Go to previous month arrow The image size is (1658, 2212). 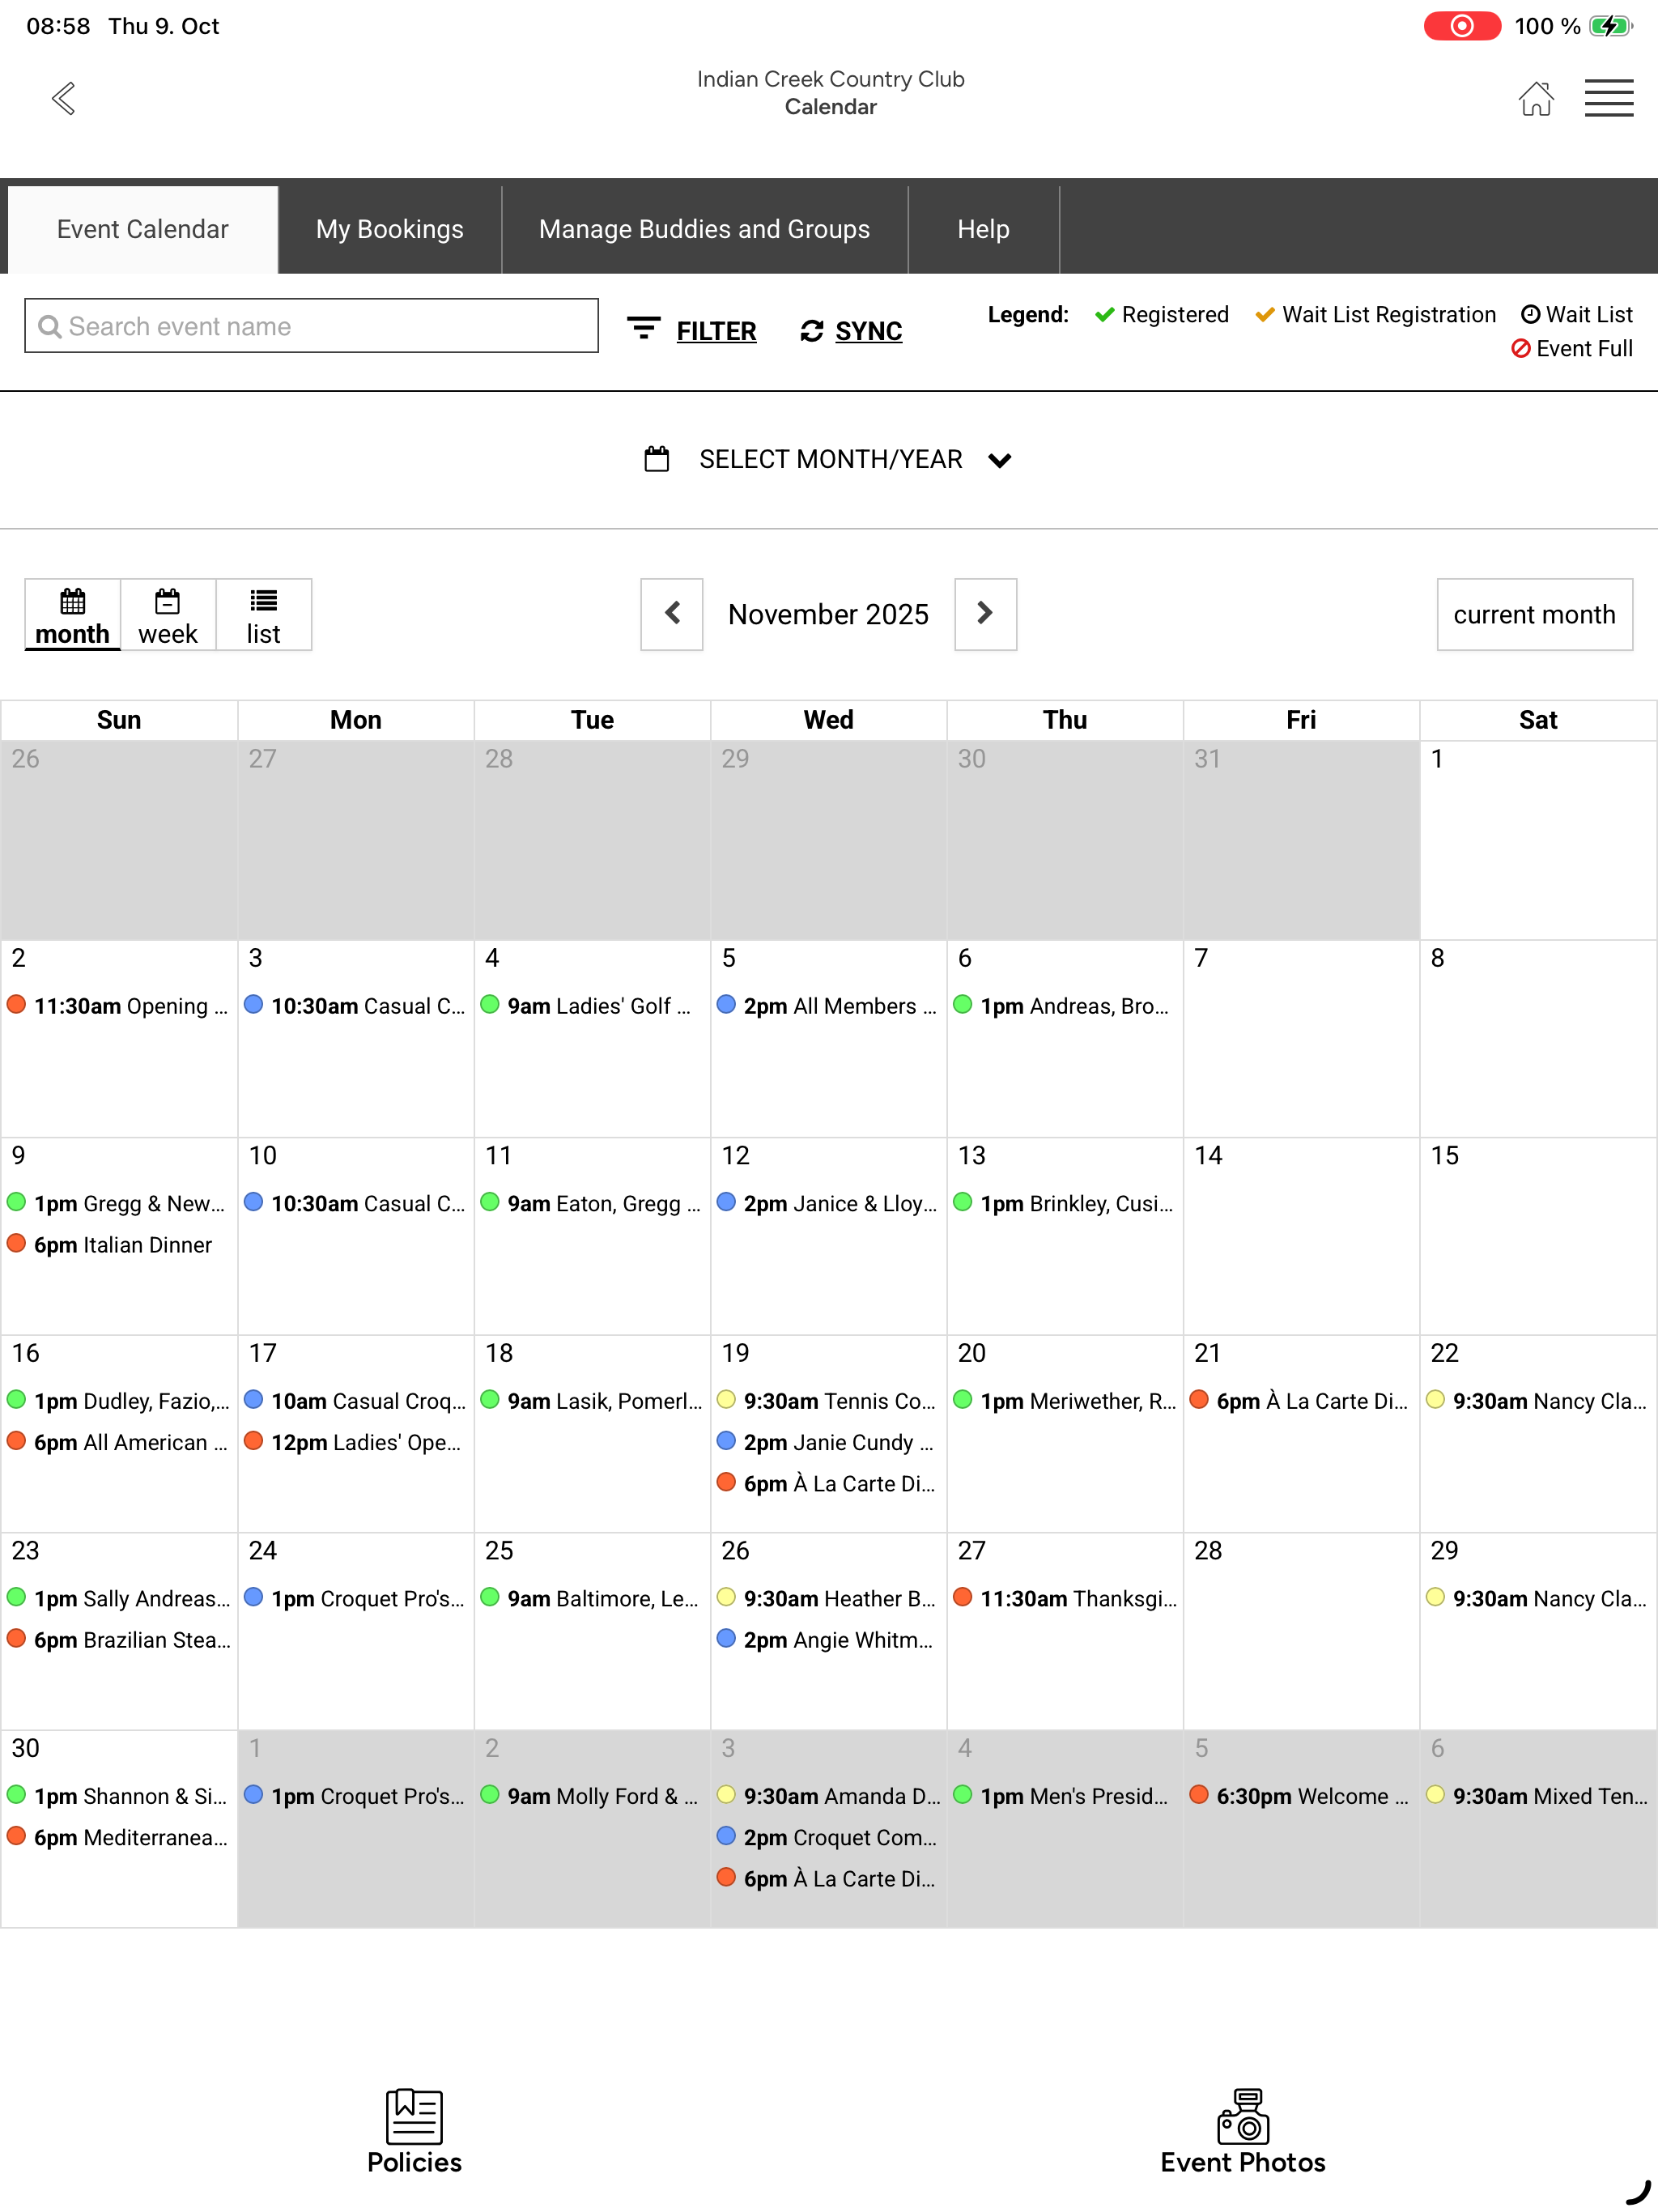(x=672, y=614)
